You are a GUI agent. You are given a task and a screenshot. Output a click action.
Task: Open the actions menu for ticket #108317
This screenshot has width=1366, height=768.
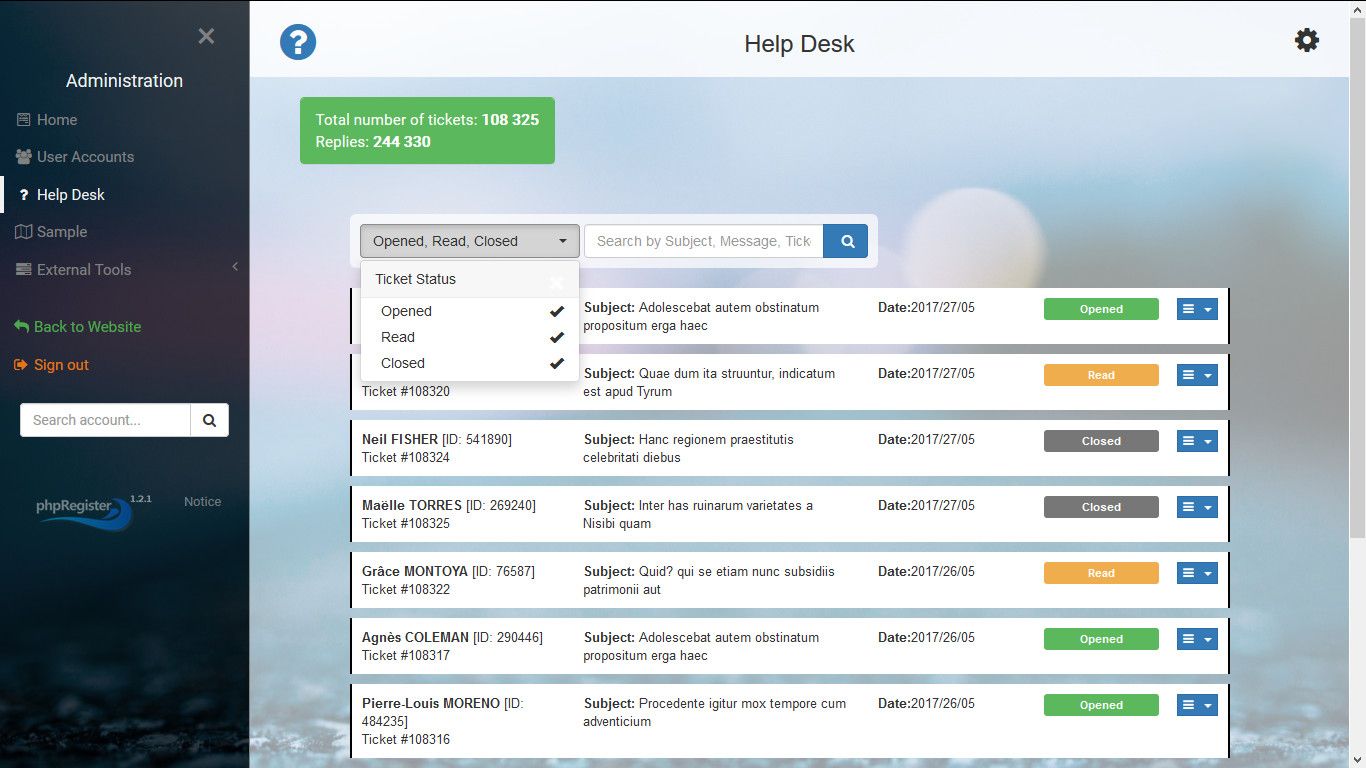click(1197, 639)
